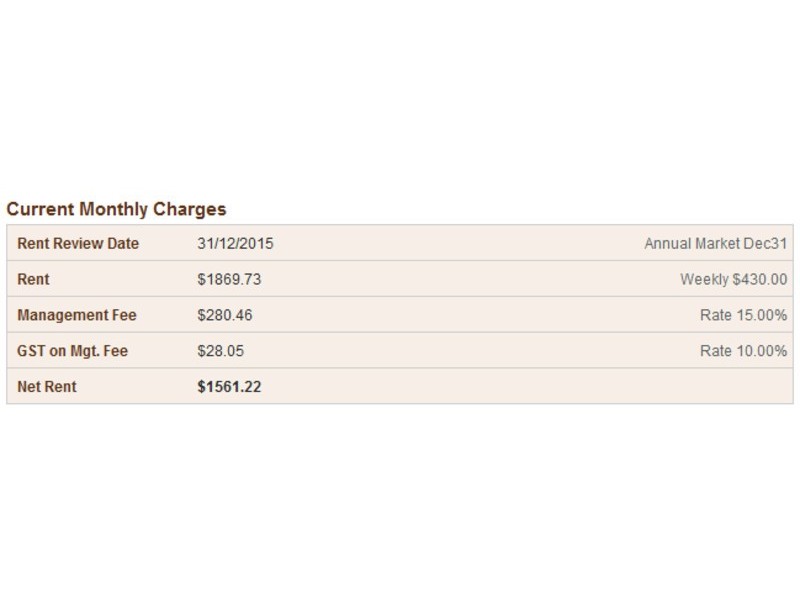Image resolution: width=800 pixels, height=600 pixels.
Task: Select the bold $1561.22 net rent amount
Action: point(229,386)
